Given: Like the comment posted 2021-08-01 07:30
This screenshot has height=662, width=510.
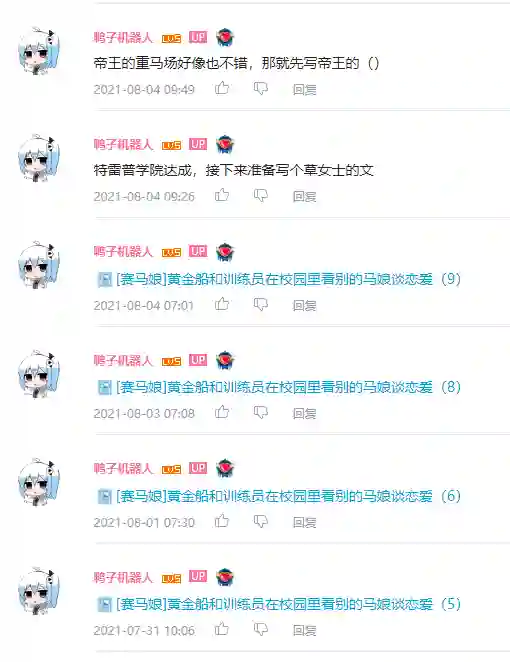Looking at the screenshot, I should (222, 521).
